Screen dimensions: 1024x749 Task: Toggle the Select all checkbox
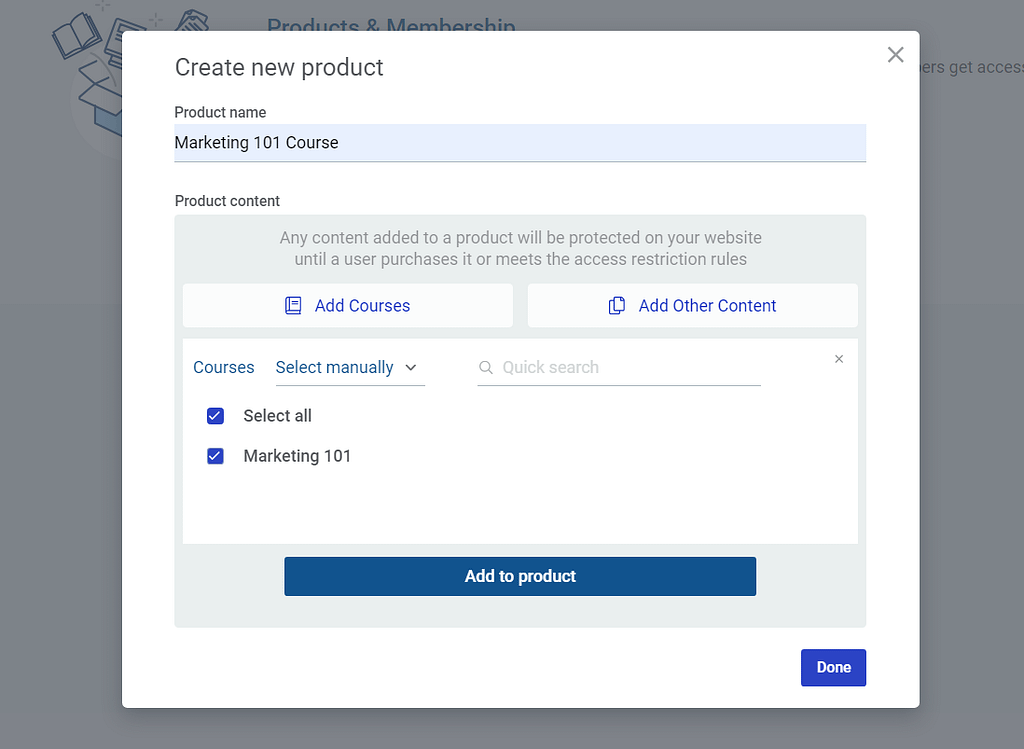point(215,416)
